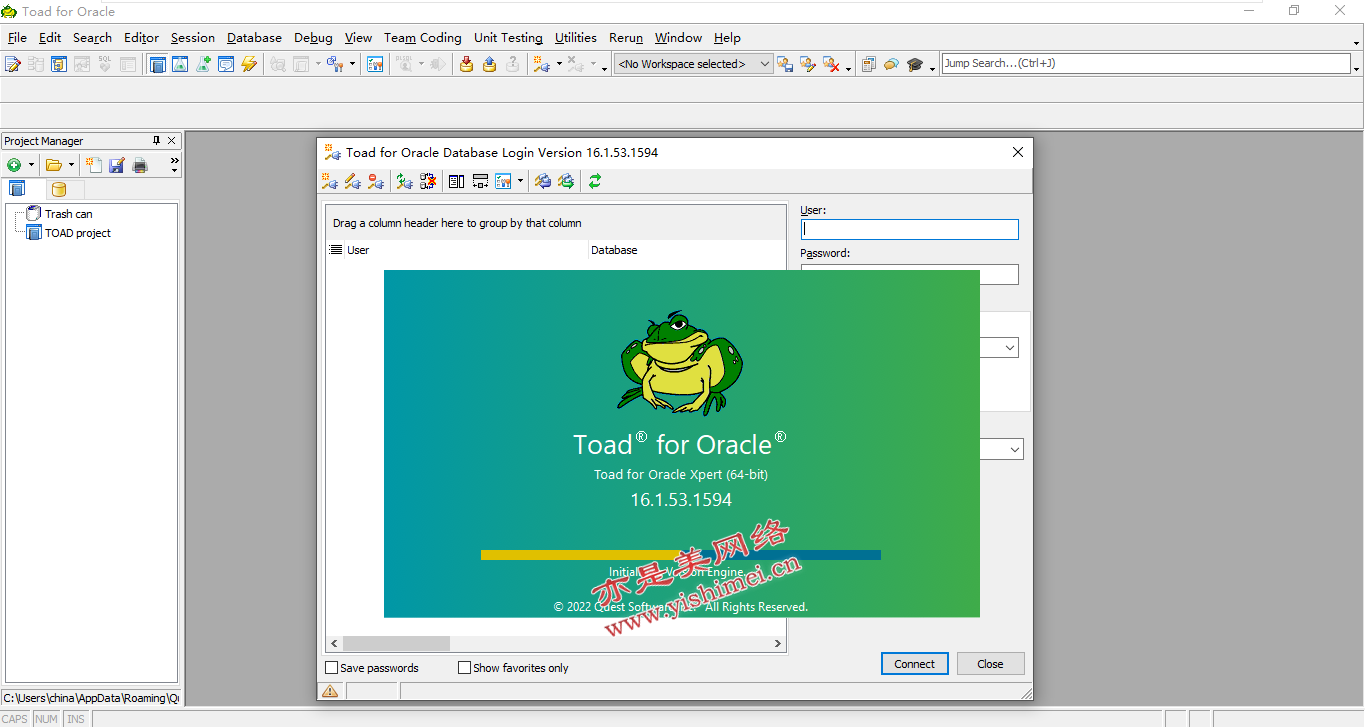The width and height of the screenshot is (1365, 727).
Task: Click remove connection red plug icon in dialog
Action: point(375,181)
